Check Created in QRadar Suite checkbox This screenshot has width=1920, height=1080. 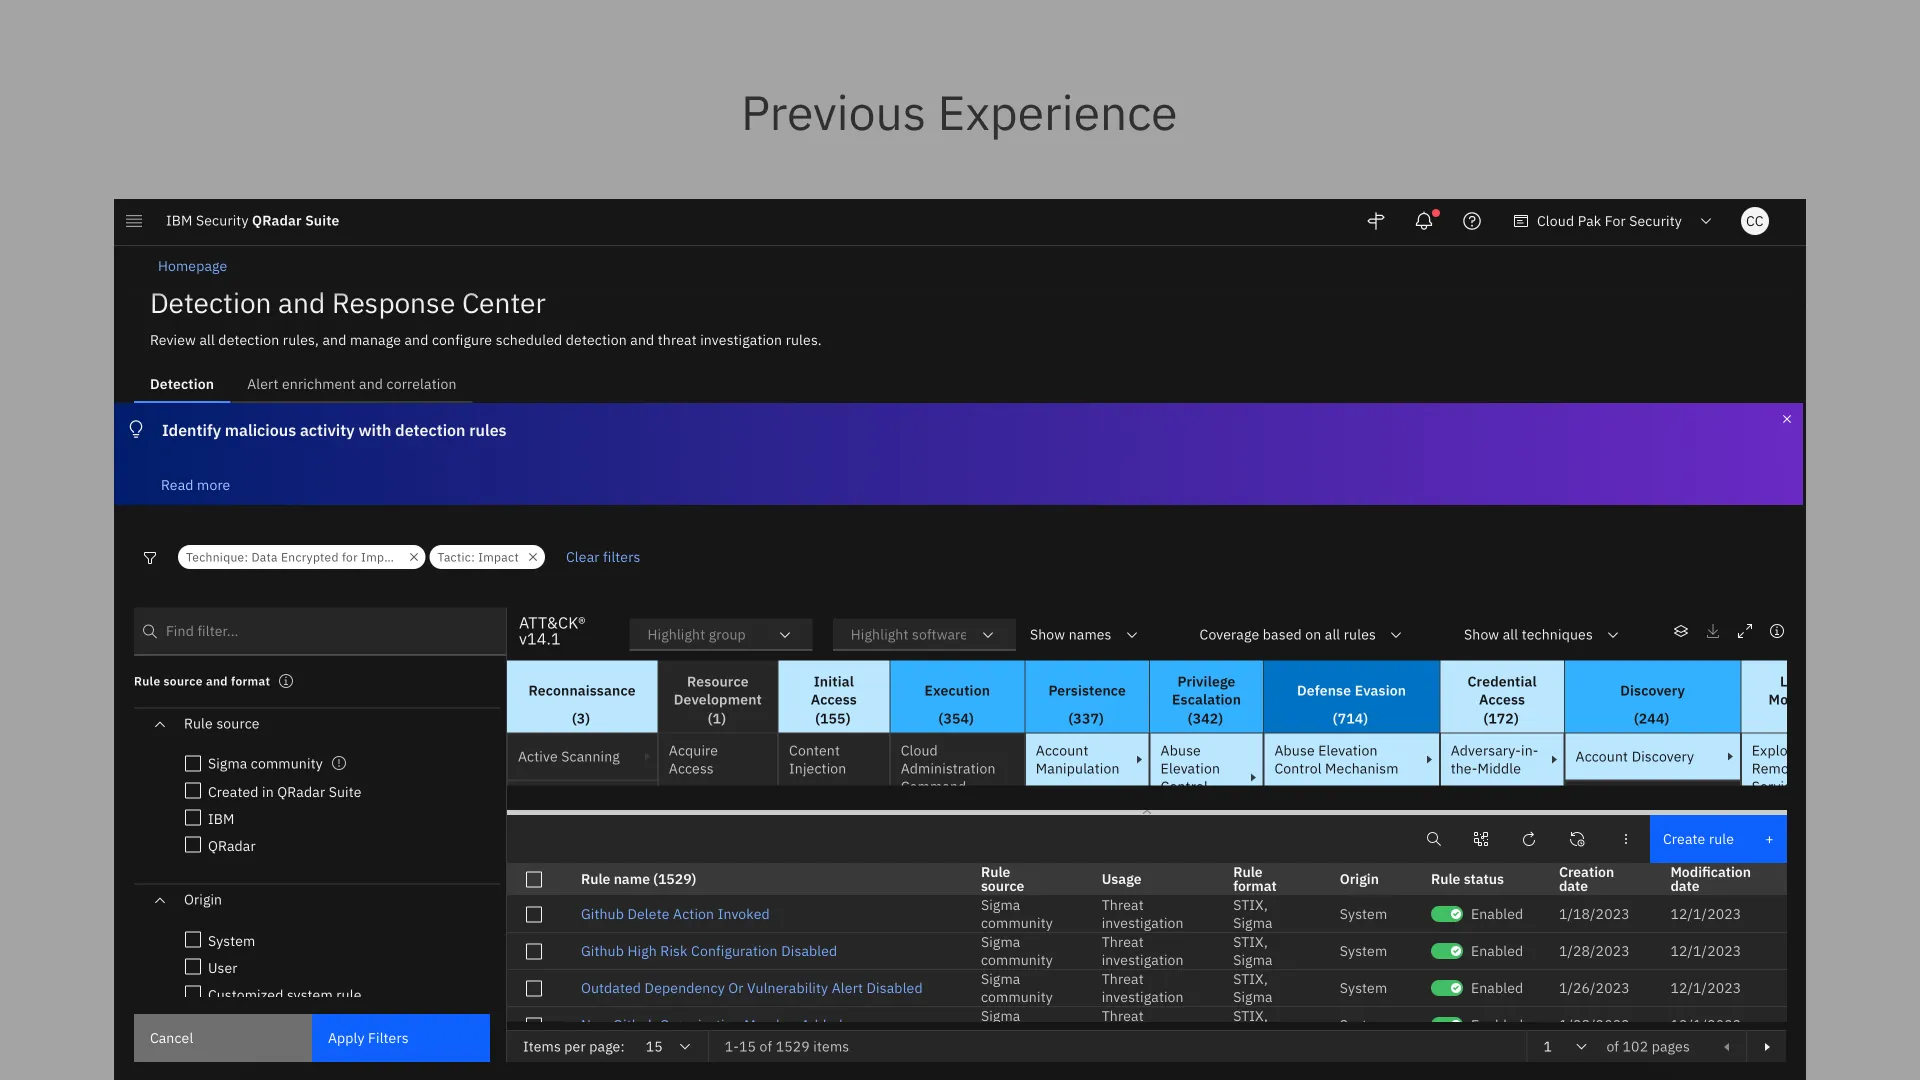pos(193,791)
